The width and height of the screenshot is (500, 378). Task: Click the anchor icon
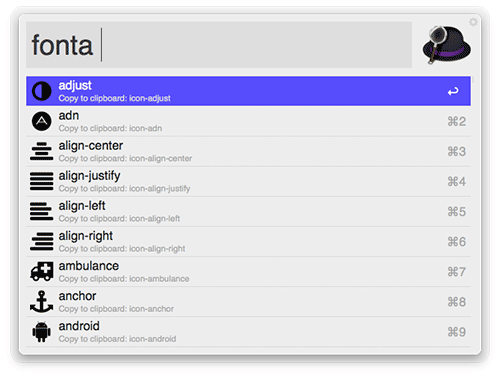42,301
